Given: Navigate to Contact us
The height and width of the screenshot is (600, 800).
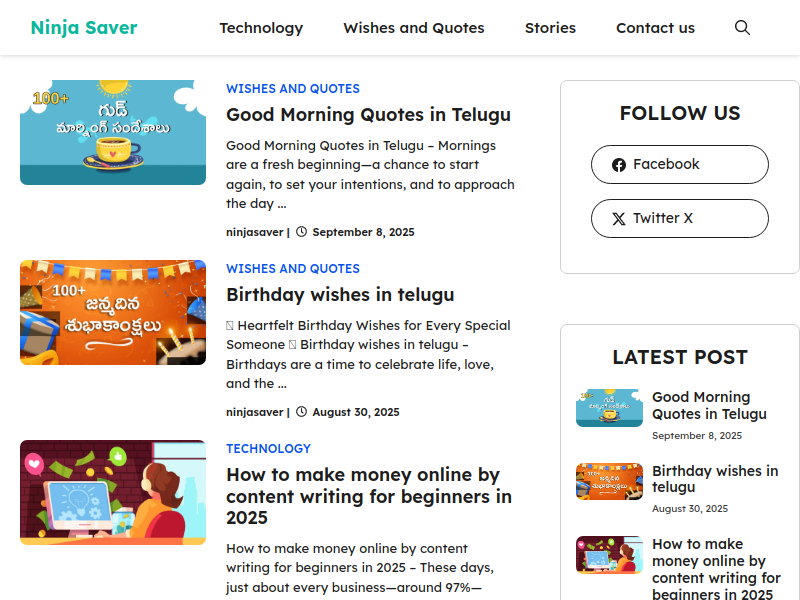Looking at the screenshot, I should pos(655,28).
